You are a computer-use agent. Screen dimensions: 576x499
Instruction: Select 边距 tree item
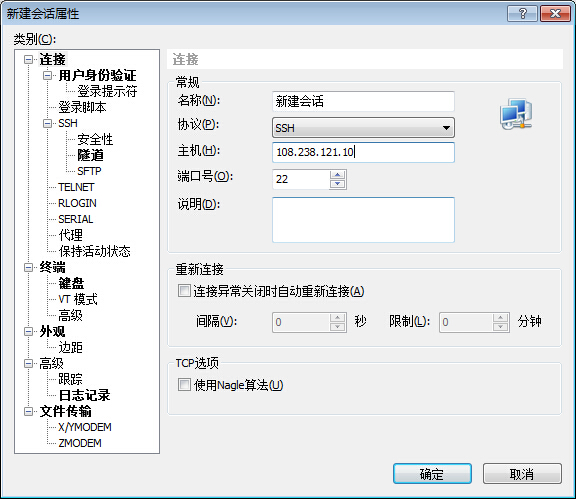tap(70, 347)
